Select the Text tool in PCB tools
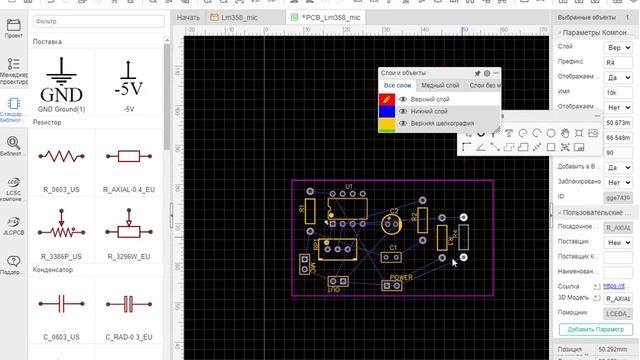This screenshot has height=360, width=640. pos(509,133)
